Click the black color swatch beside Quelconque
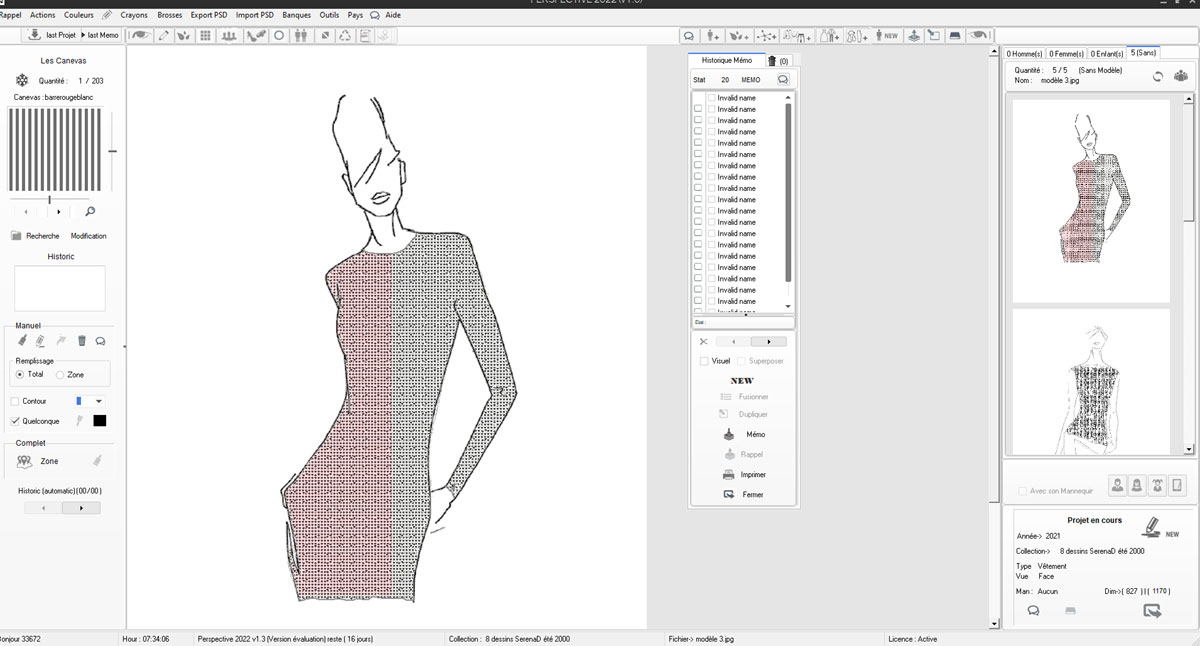The image size is (1200, 646). 99,421
